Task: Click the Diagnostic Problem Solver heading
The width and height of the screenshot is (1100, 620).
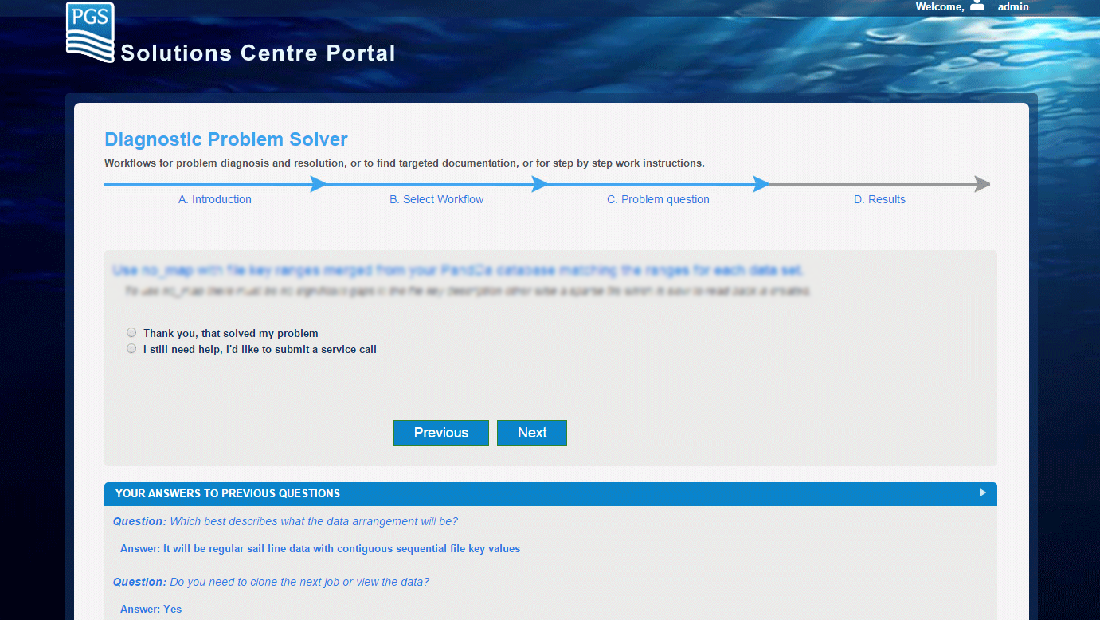Action: 226,139
